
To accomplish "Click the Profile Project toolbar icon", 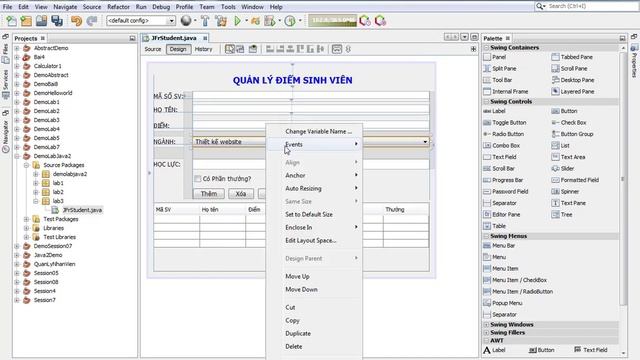I will point(270,21).
